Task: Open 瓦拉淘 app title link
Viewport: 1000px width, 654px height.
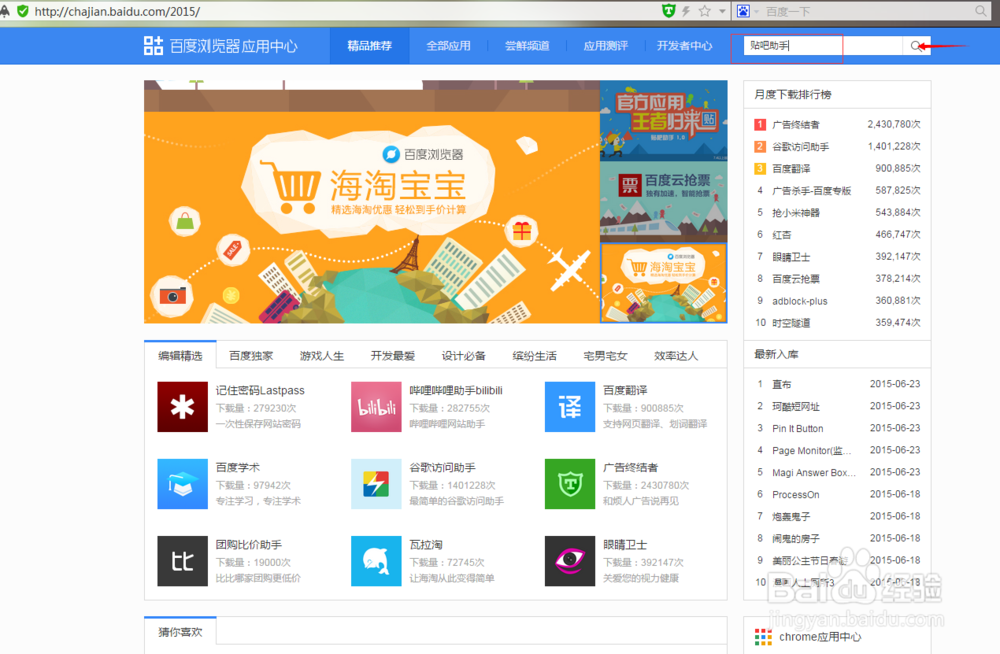Action: [426, 545]
